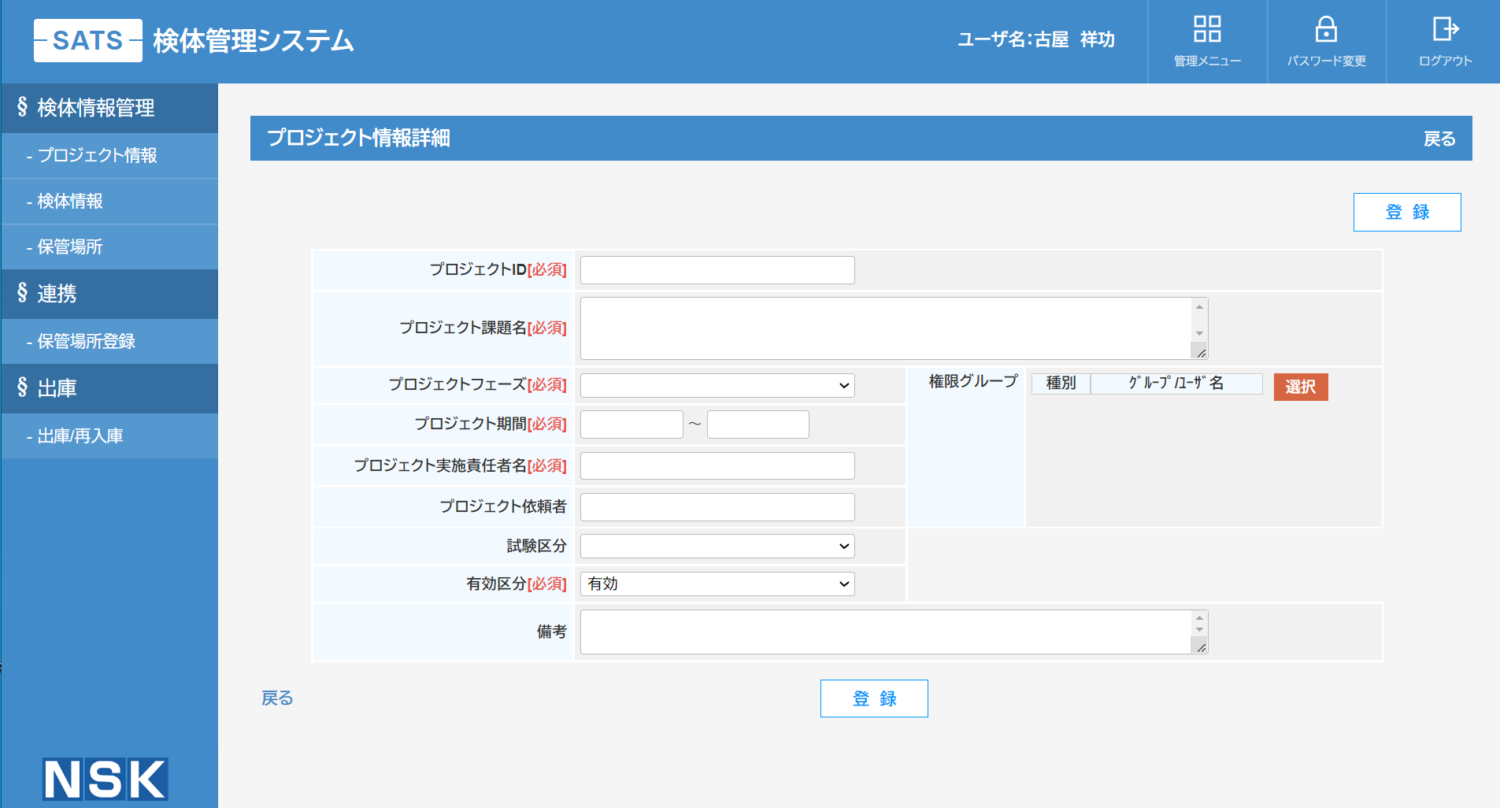Click the 検体管理システム title text
Image resolution: width=1500 pixels, height=808 pixels.
(253, 41)
